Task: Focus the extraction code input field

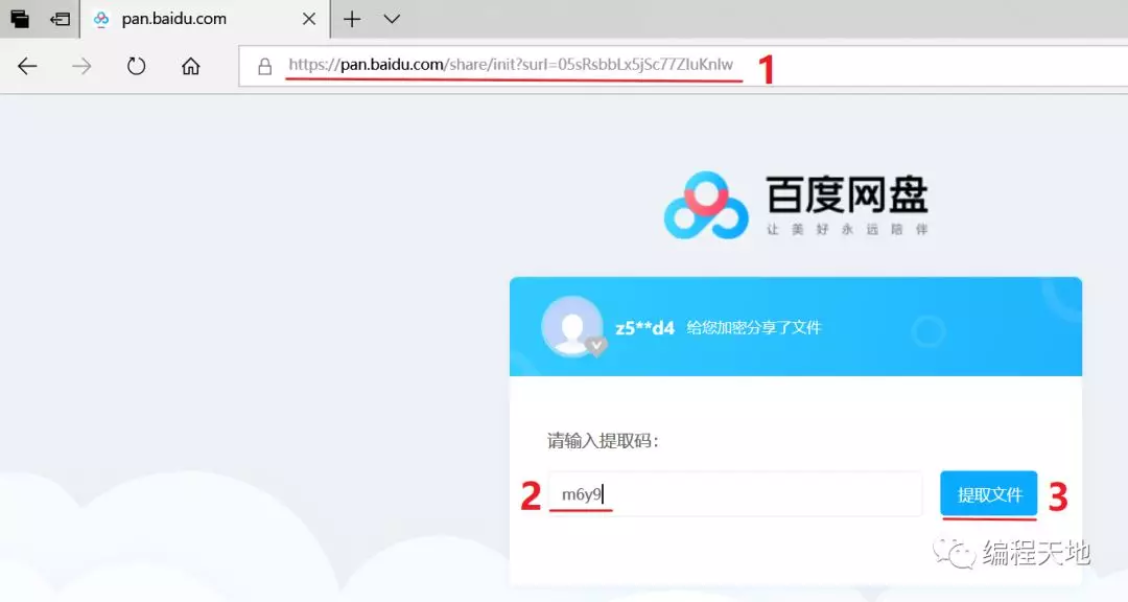Action: [734, 494]
